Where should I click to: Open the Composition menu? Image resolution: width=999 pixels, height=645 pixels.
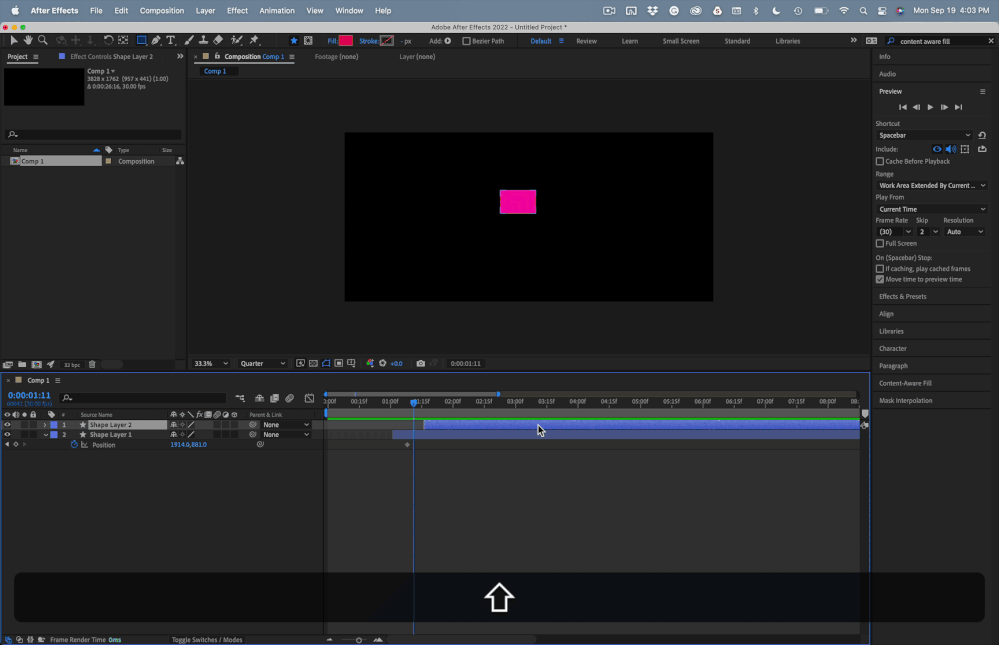click(162, 10)
